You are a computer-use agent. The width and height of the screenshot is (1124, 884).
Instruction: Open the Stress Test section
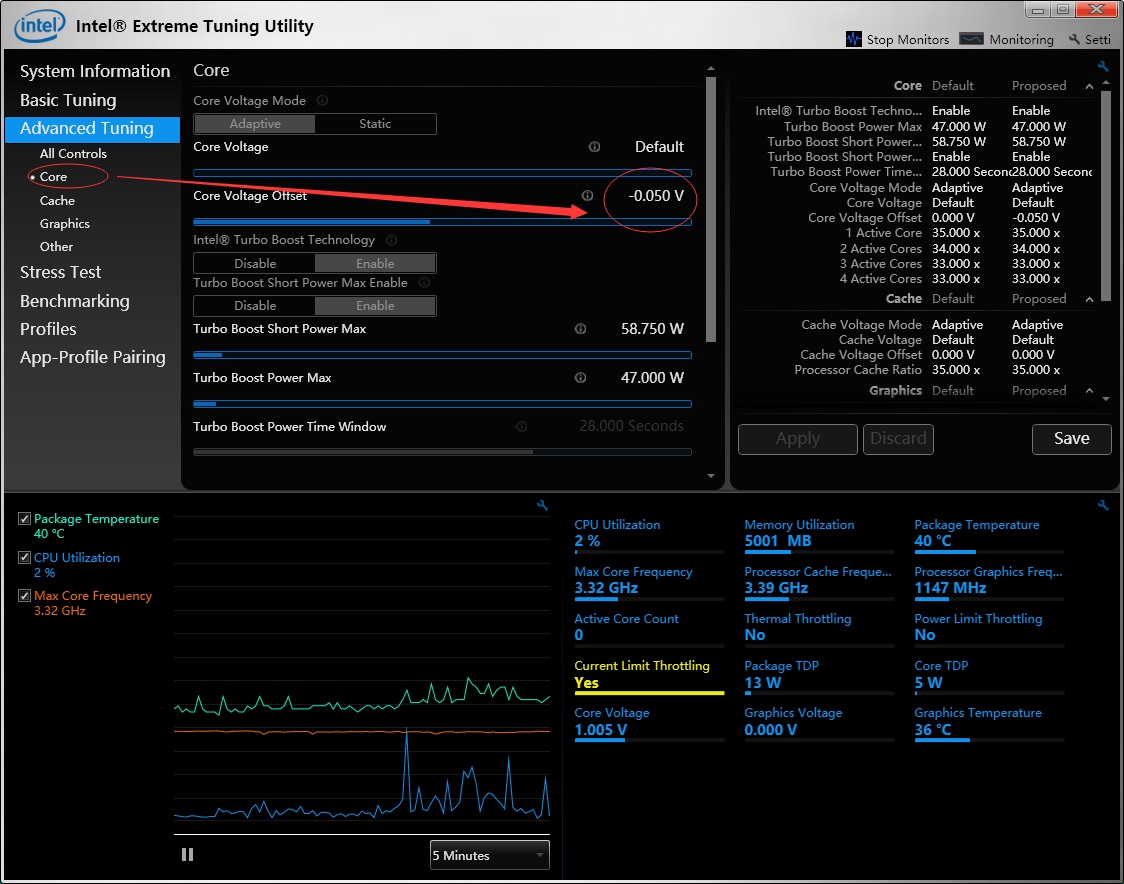pyautogui.click(x=60, y=272)
